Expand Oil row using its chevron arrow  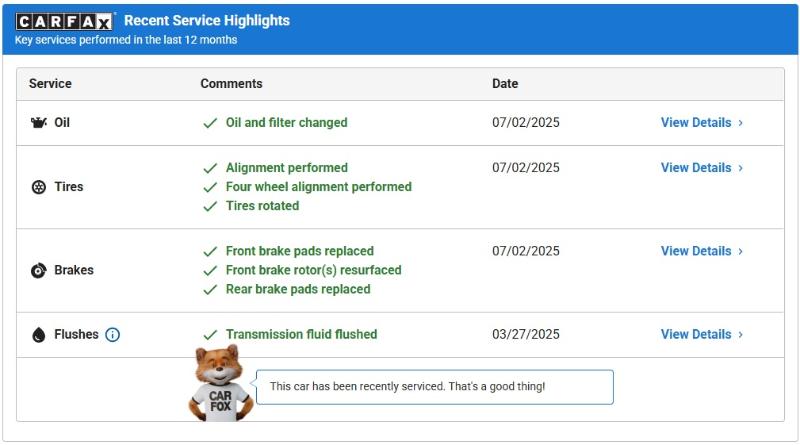point(741,123)
